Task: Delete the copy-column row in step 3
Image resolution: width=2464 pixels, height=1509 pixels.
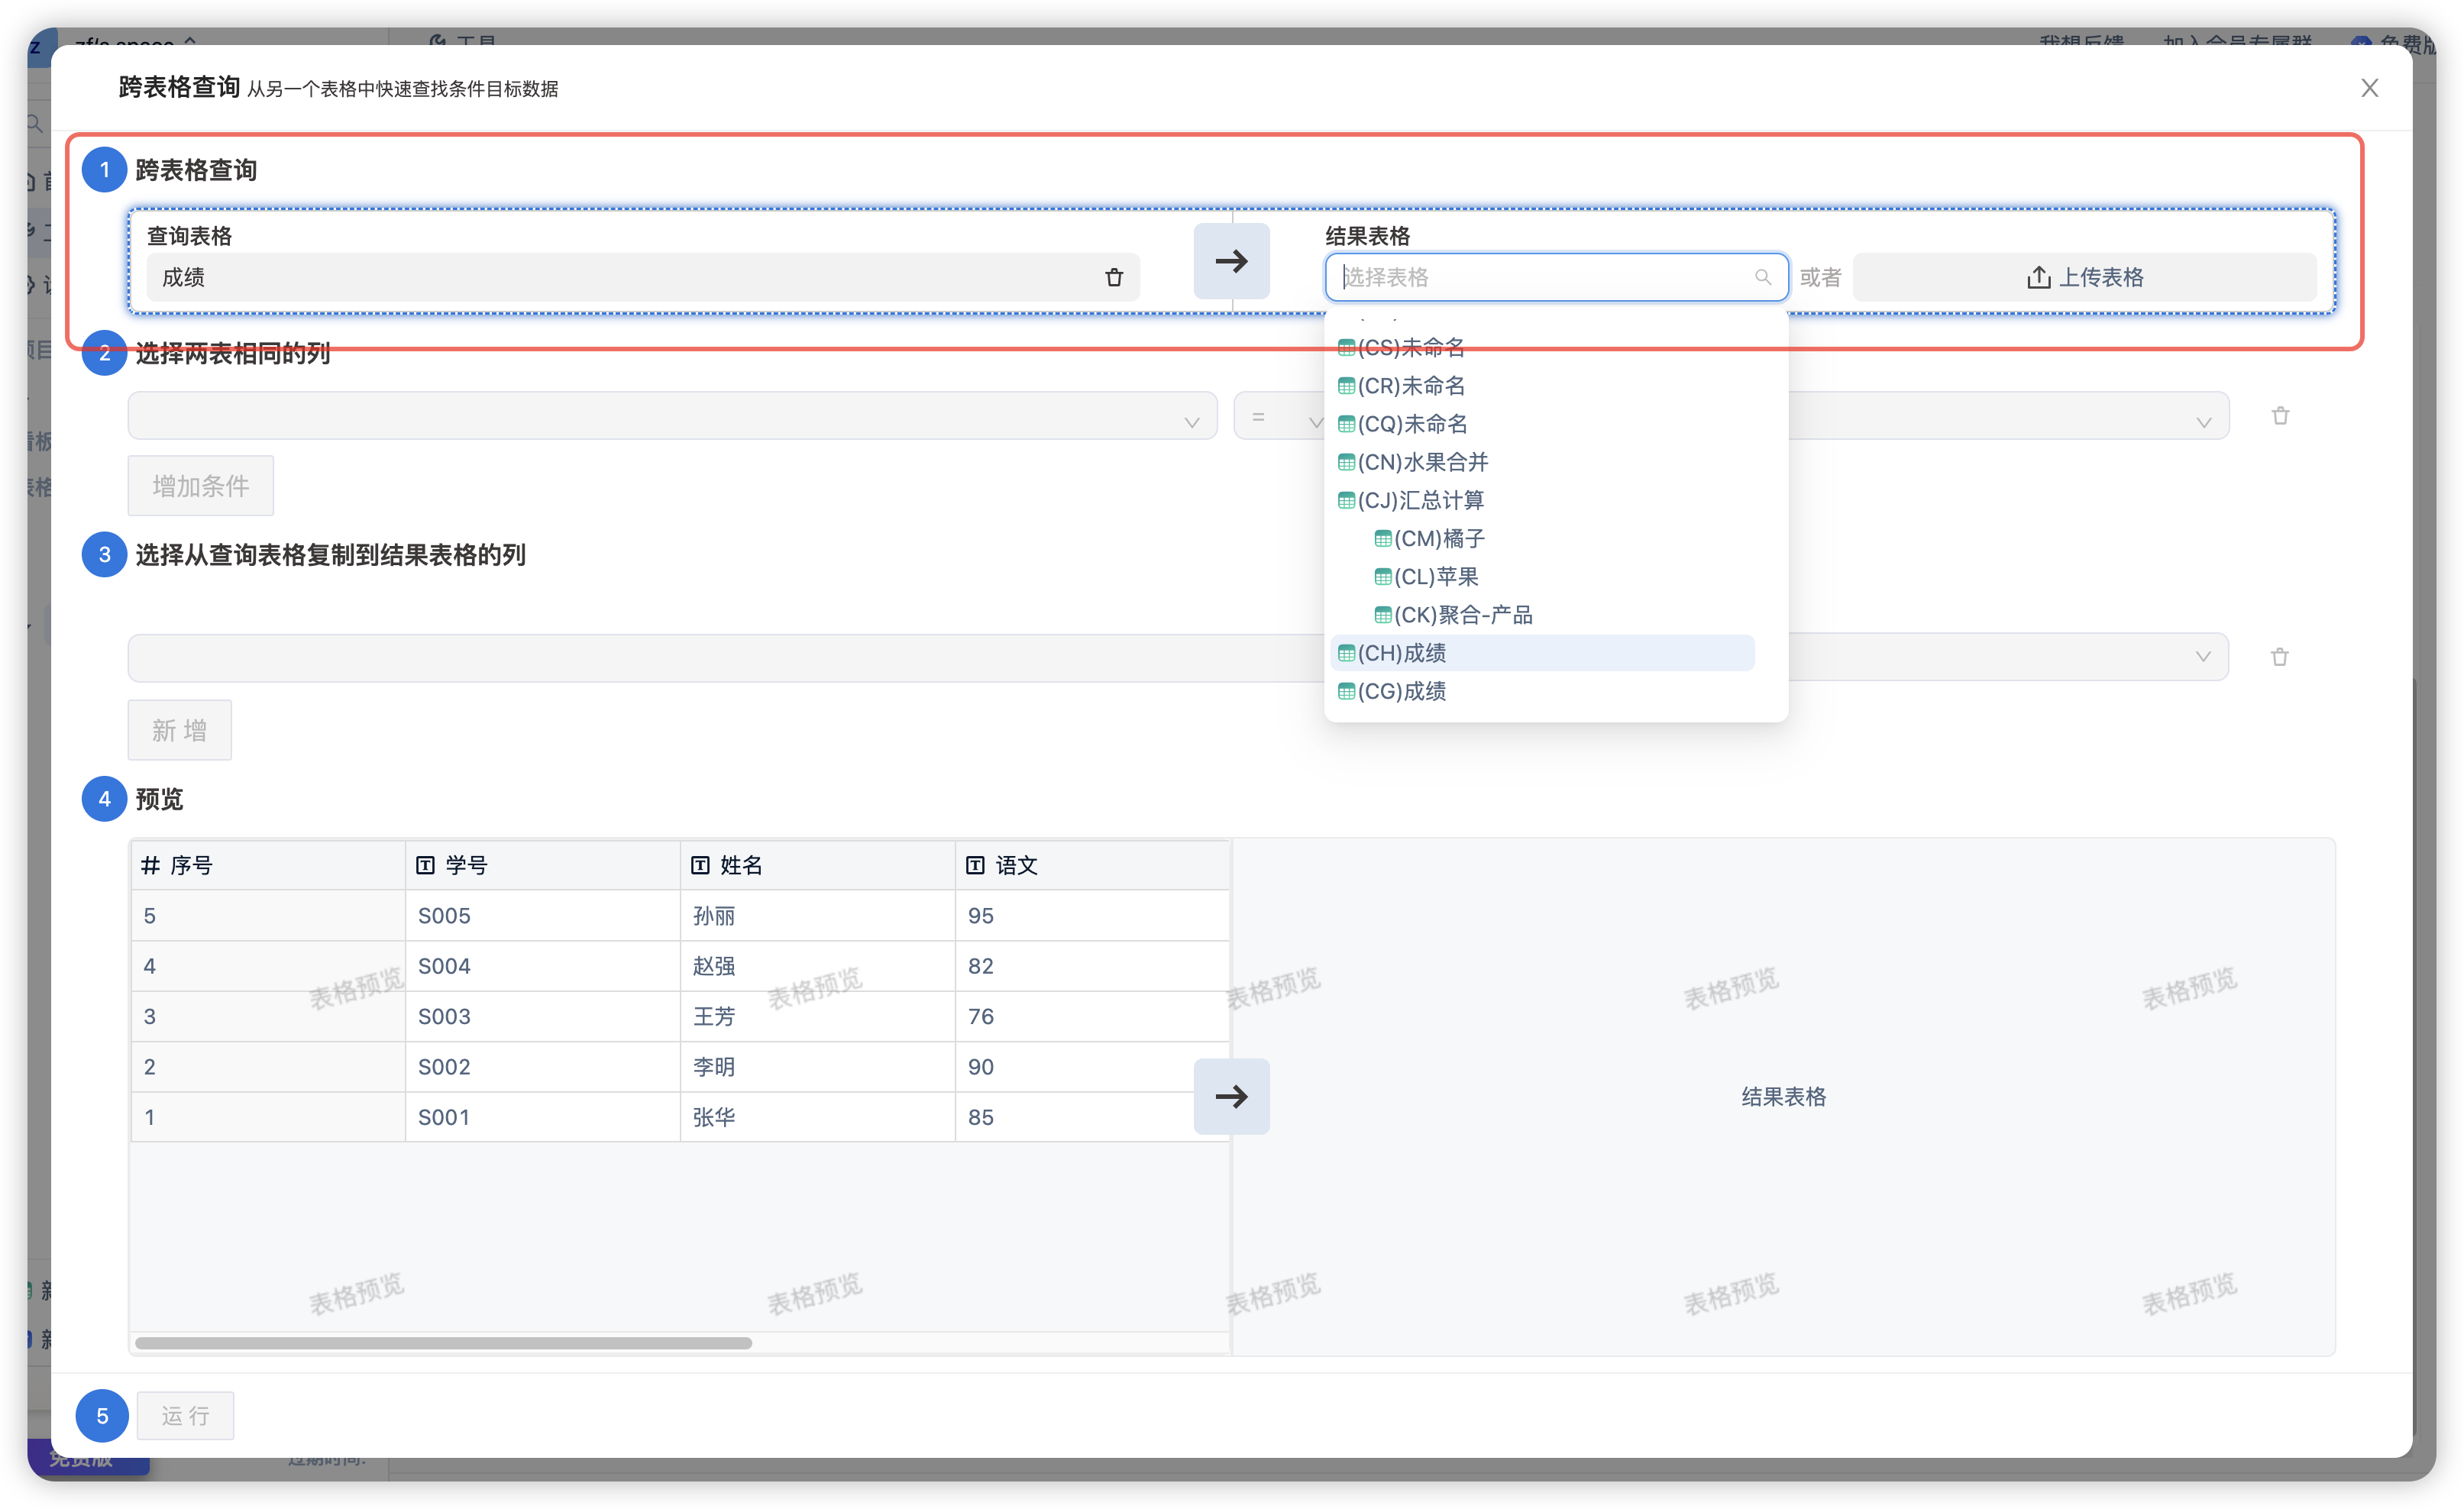Action: [x=2279, y=657]
